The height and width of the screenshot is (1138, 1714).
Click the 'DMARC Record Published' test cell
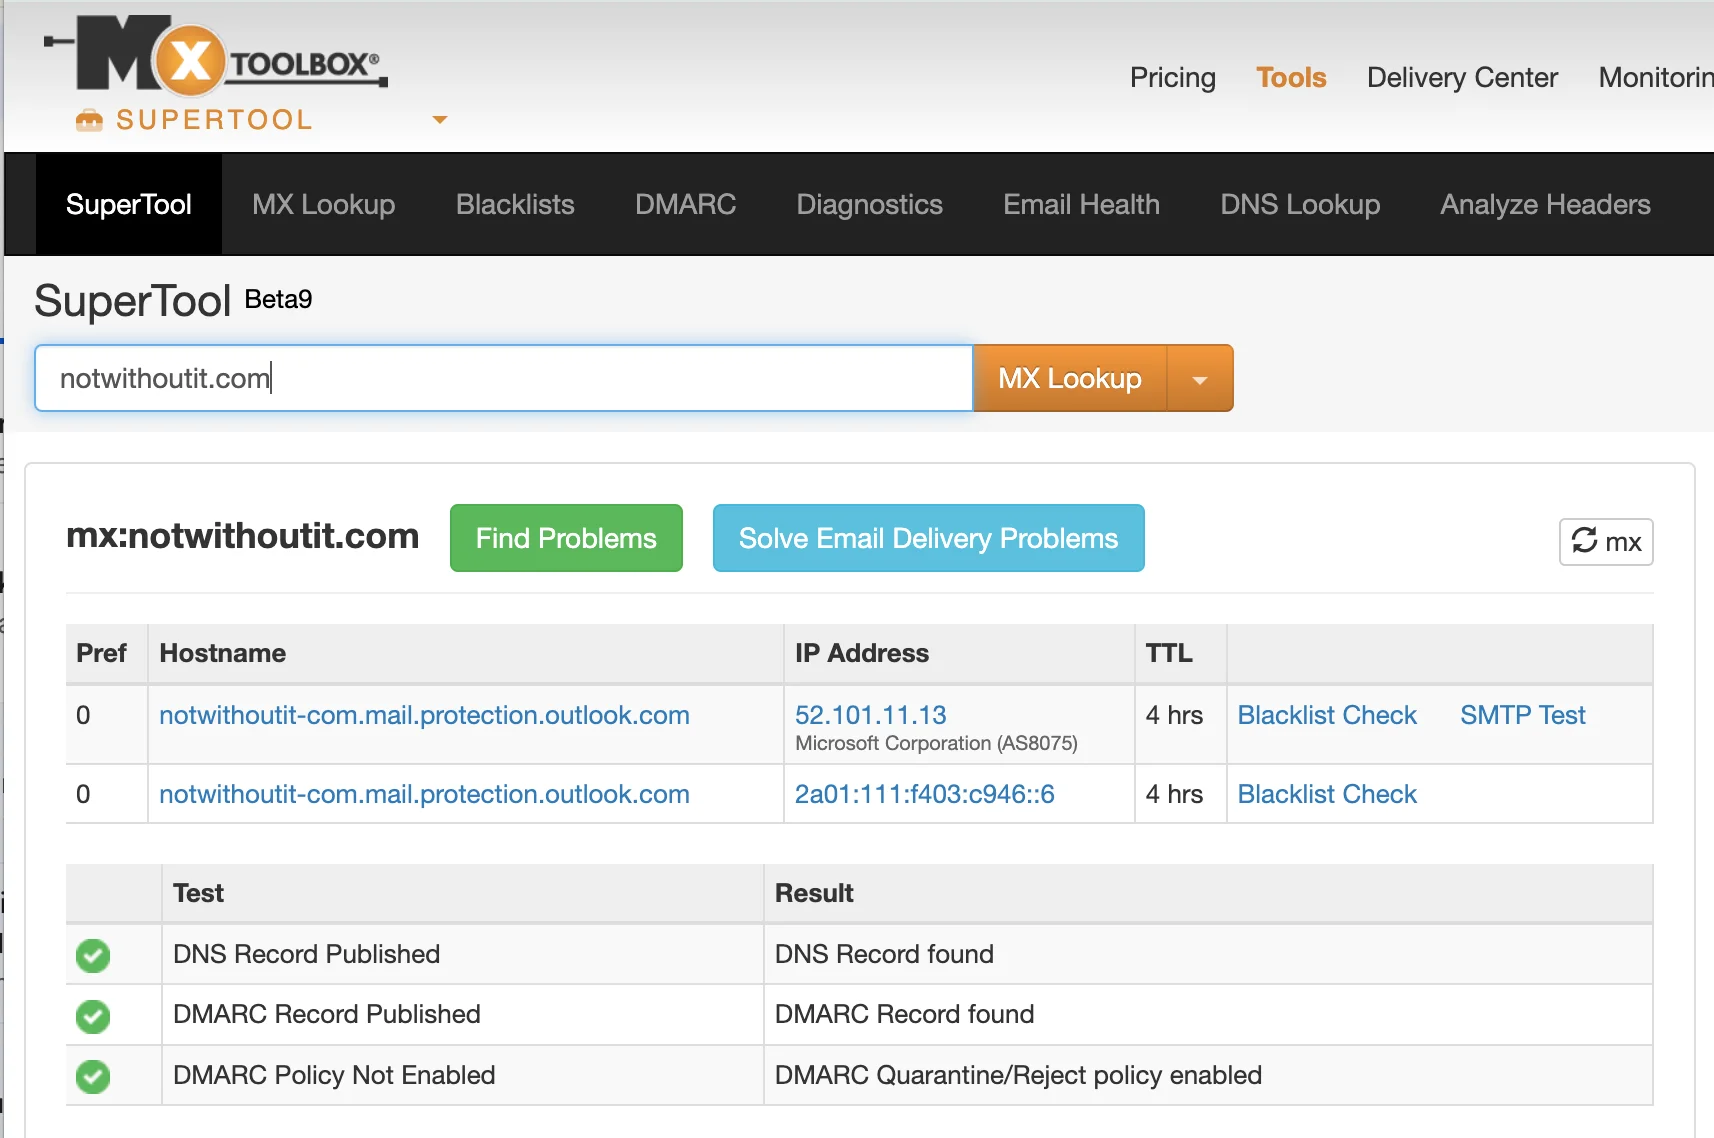point(462,1014)
